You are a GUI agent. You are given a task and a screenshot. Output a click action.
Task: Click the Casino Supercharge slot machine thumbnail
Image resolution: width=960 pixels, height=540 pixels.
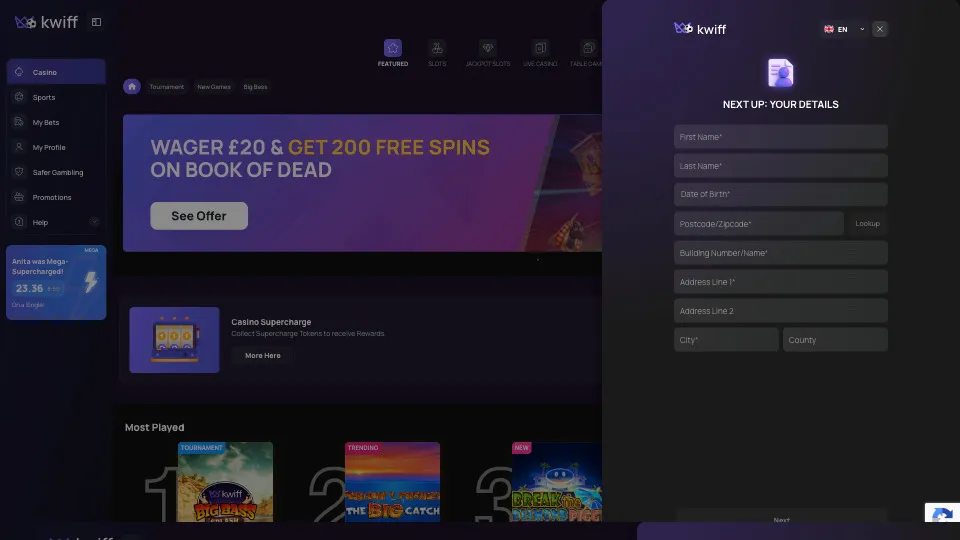[x=174, y=340]
